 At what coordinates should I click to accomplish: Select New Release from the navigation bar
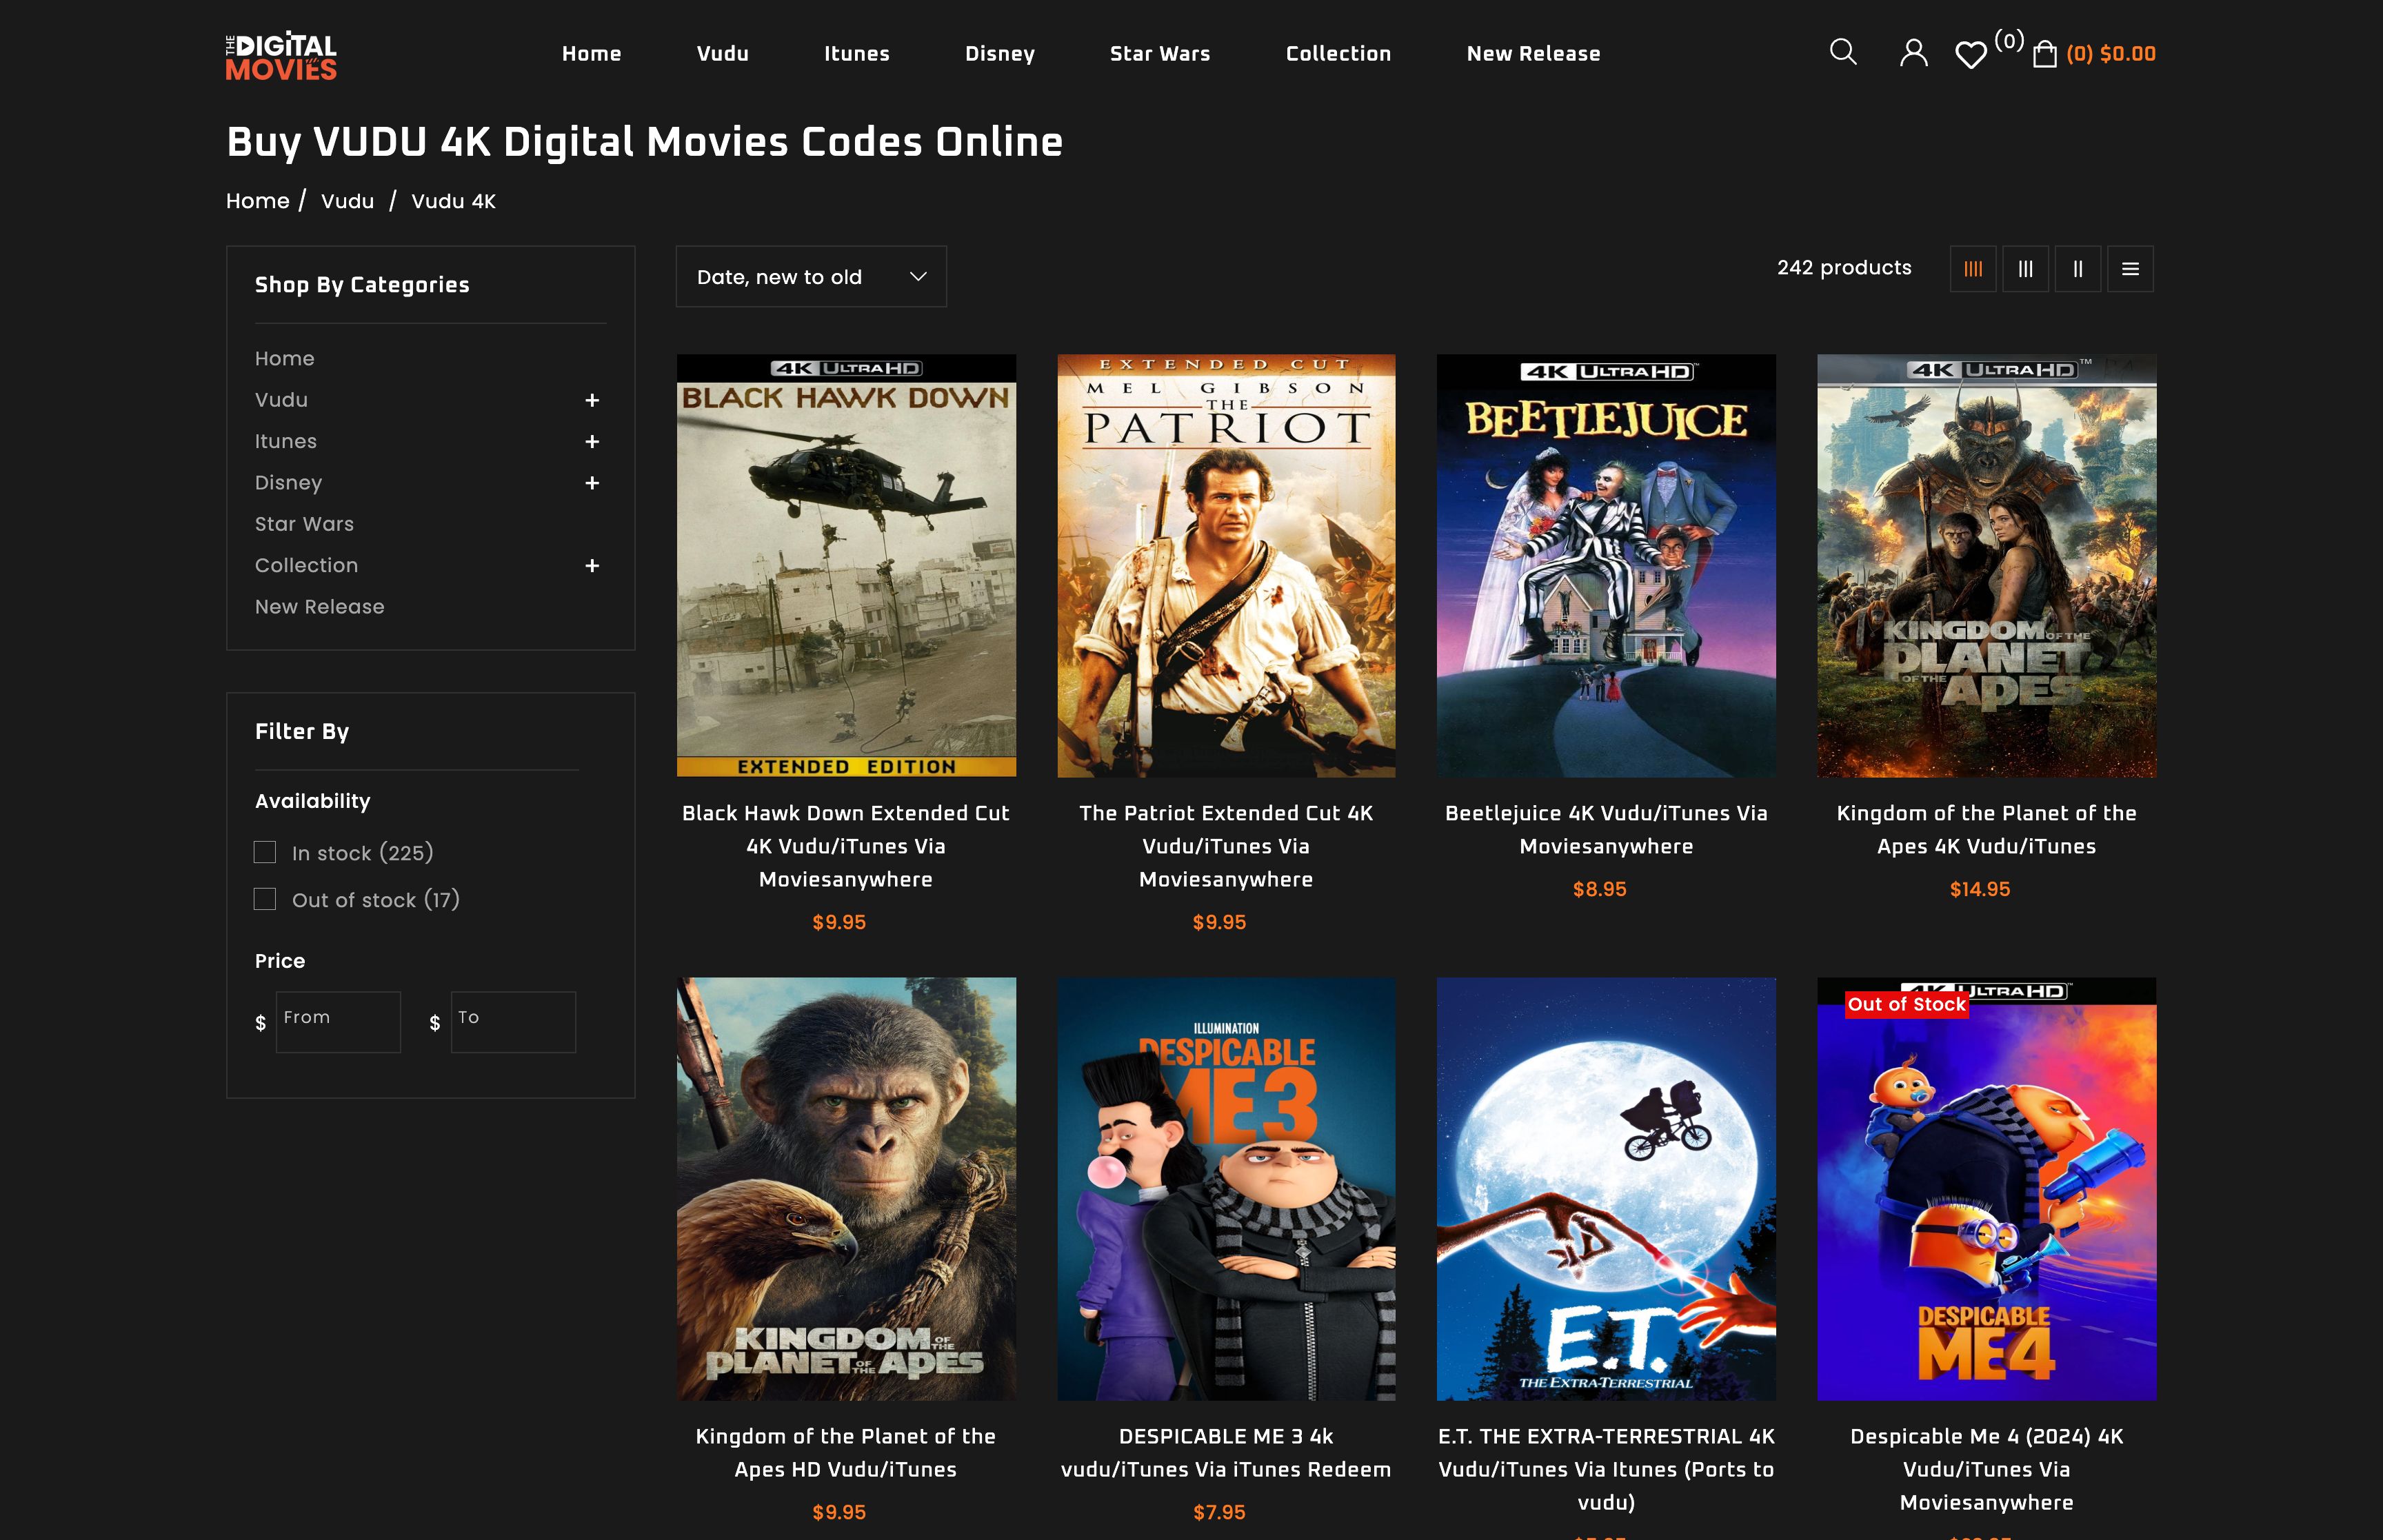[x=1532, y=53]
